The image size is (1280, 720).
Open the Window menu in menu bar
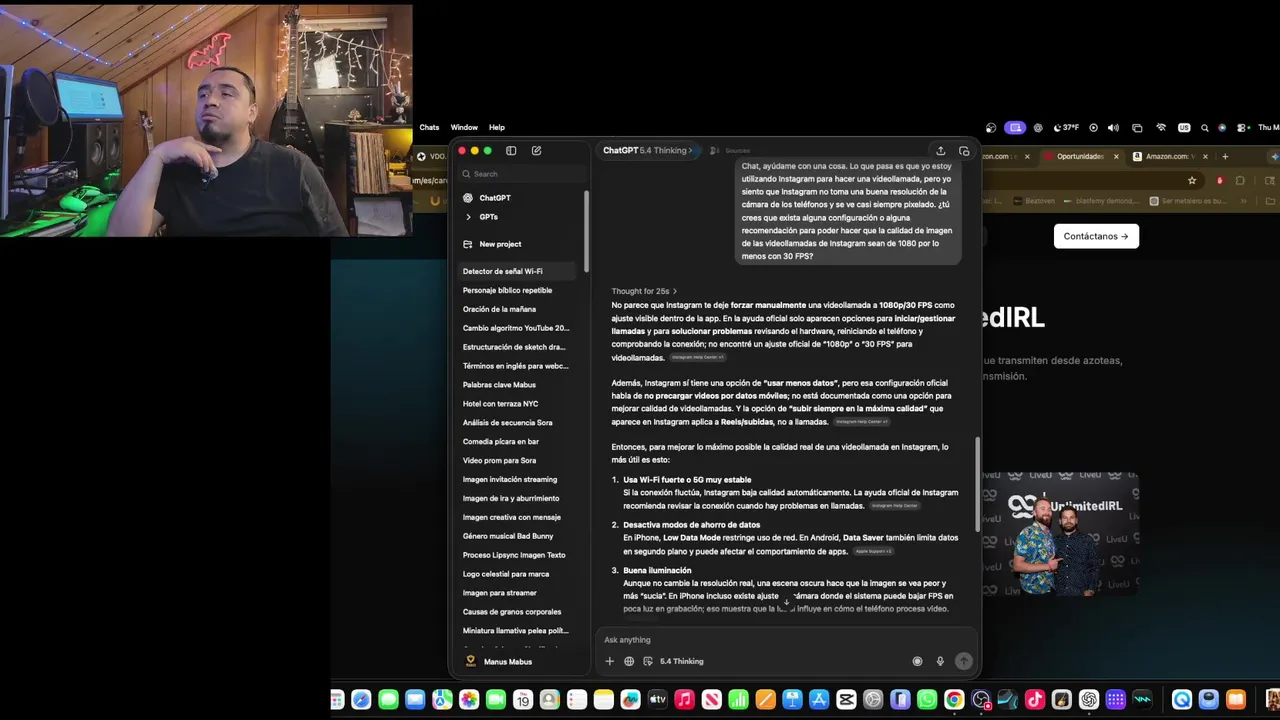coord(464,128)
